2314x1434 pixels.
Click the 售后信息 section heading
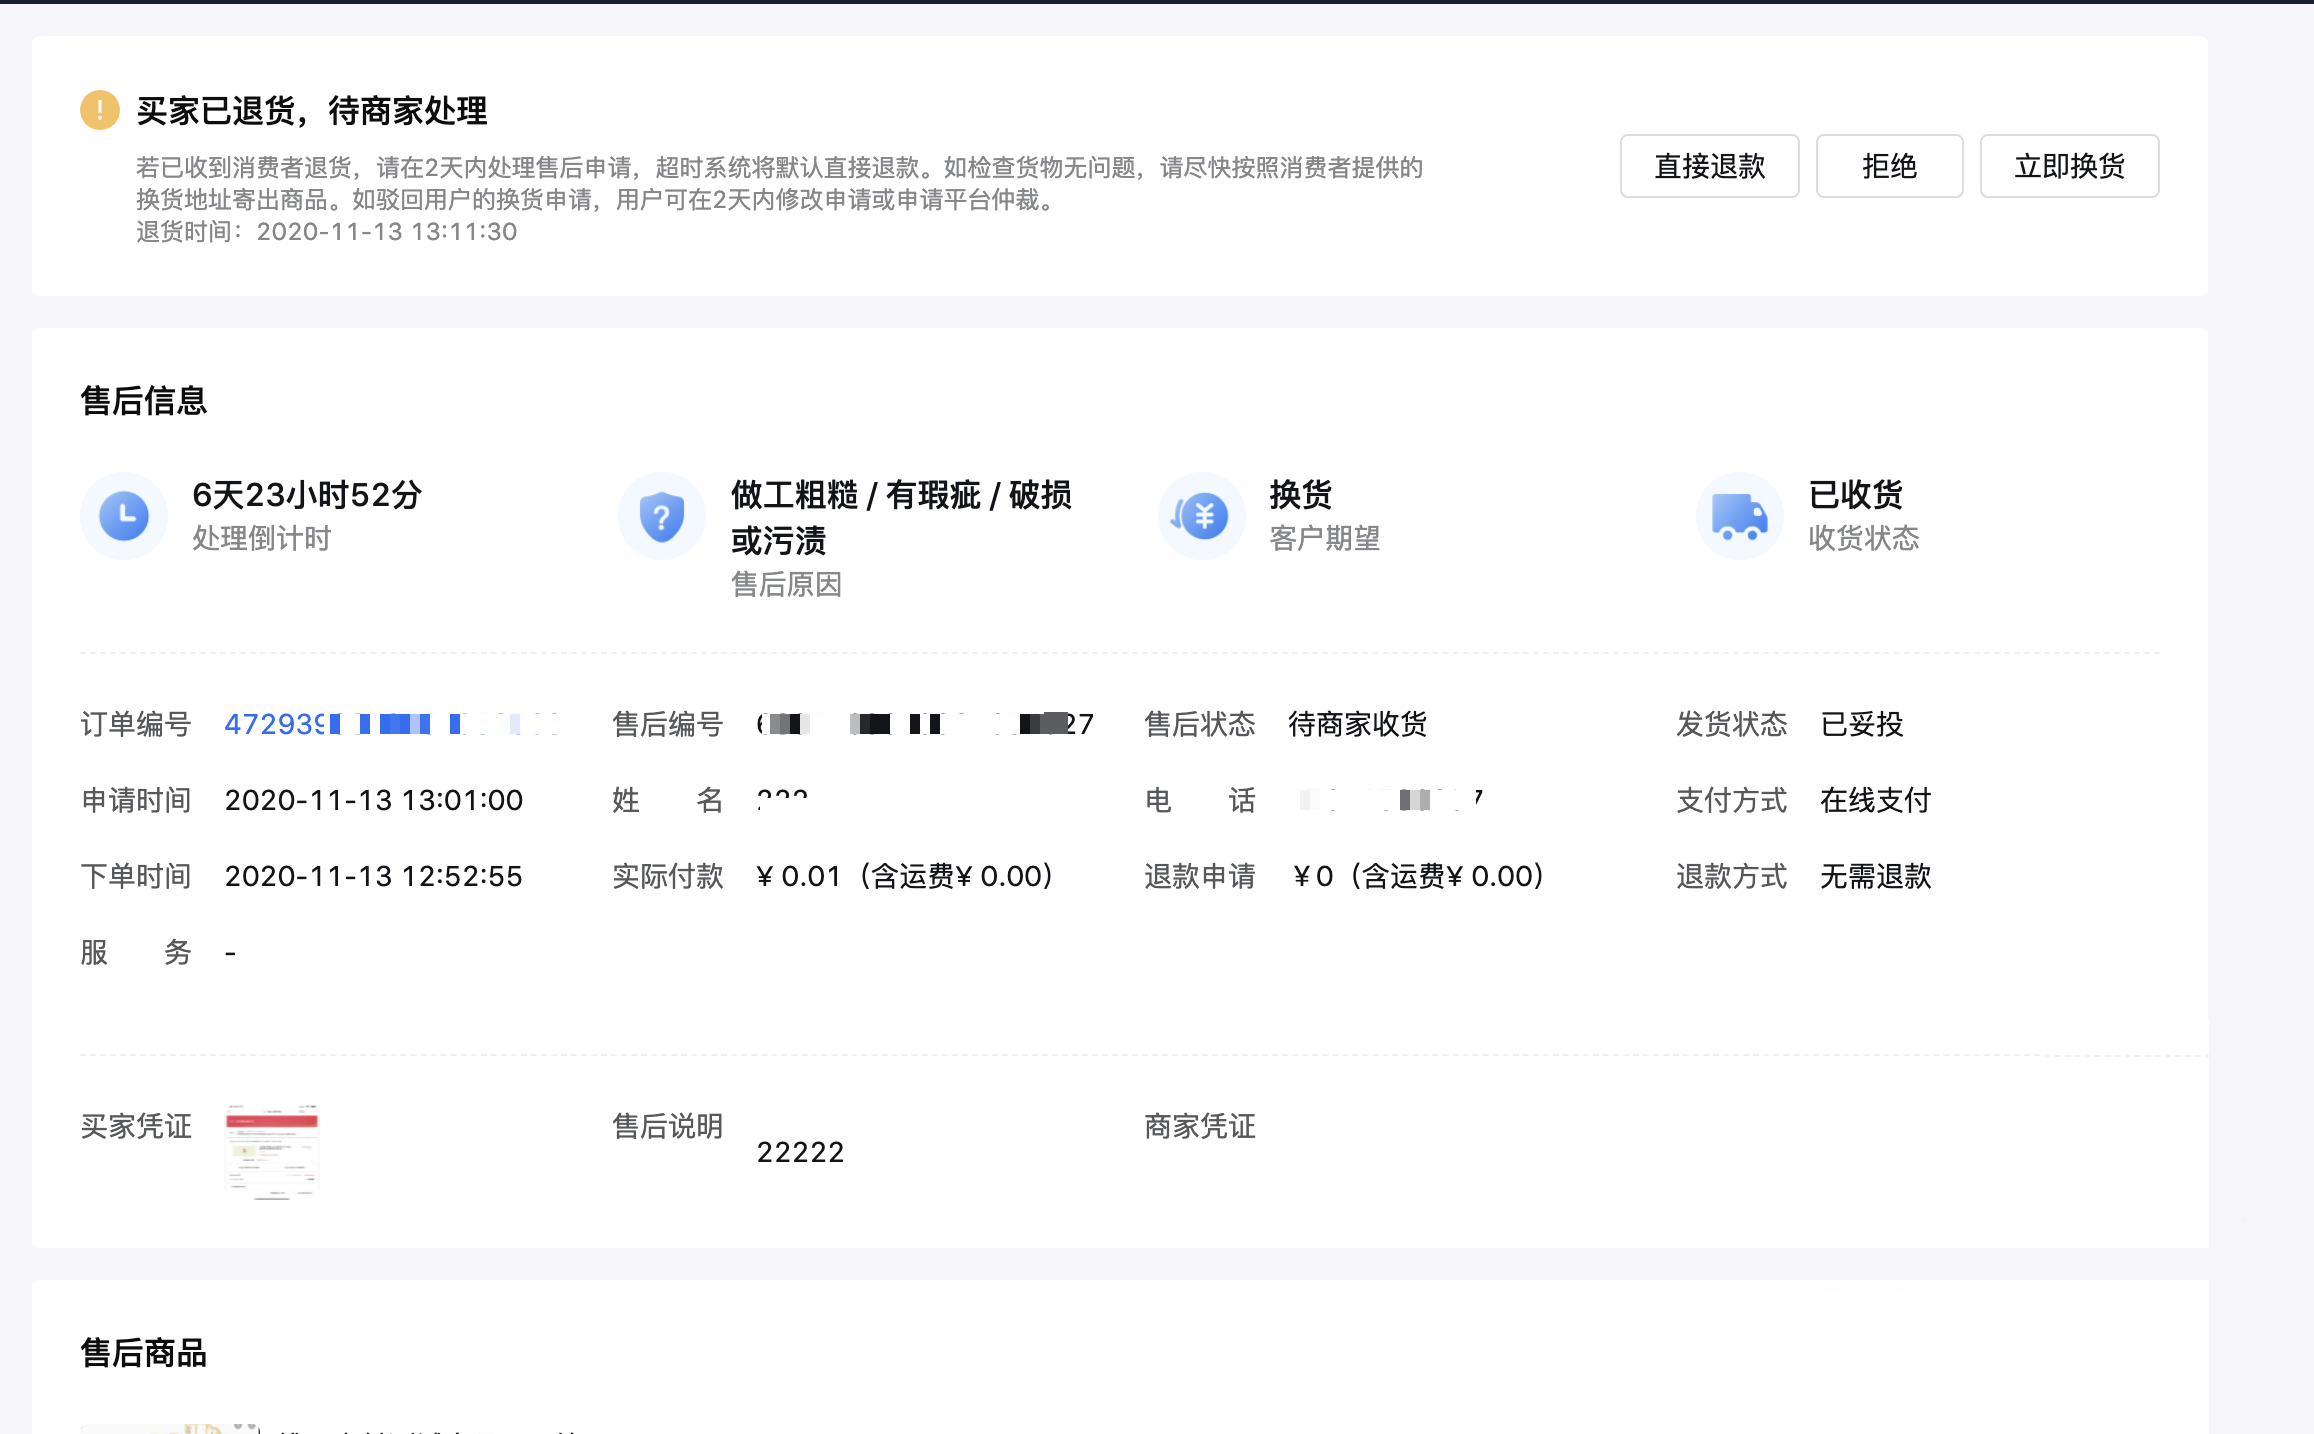(x=144, y=401)
